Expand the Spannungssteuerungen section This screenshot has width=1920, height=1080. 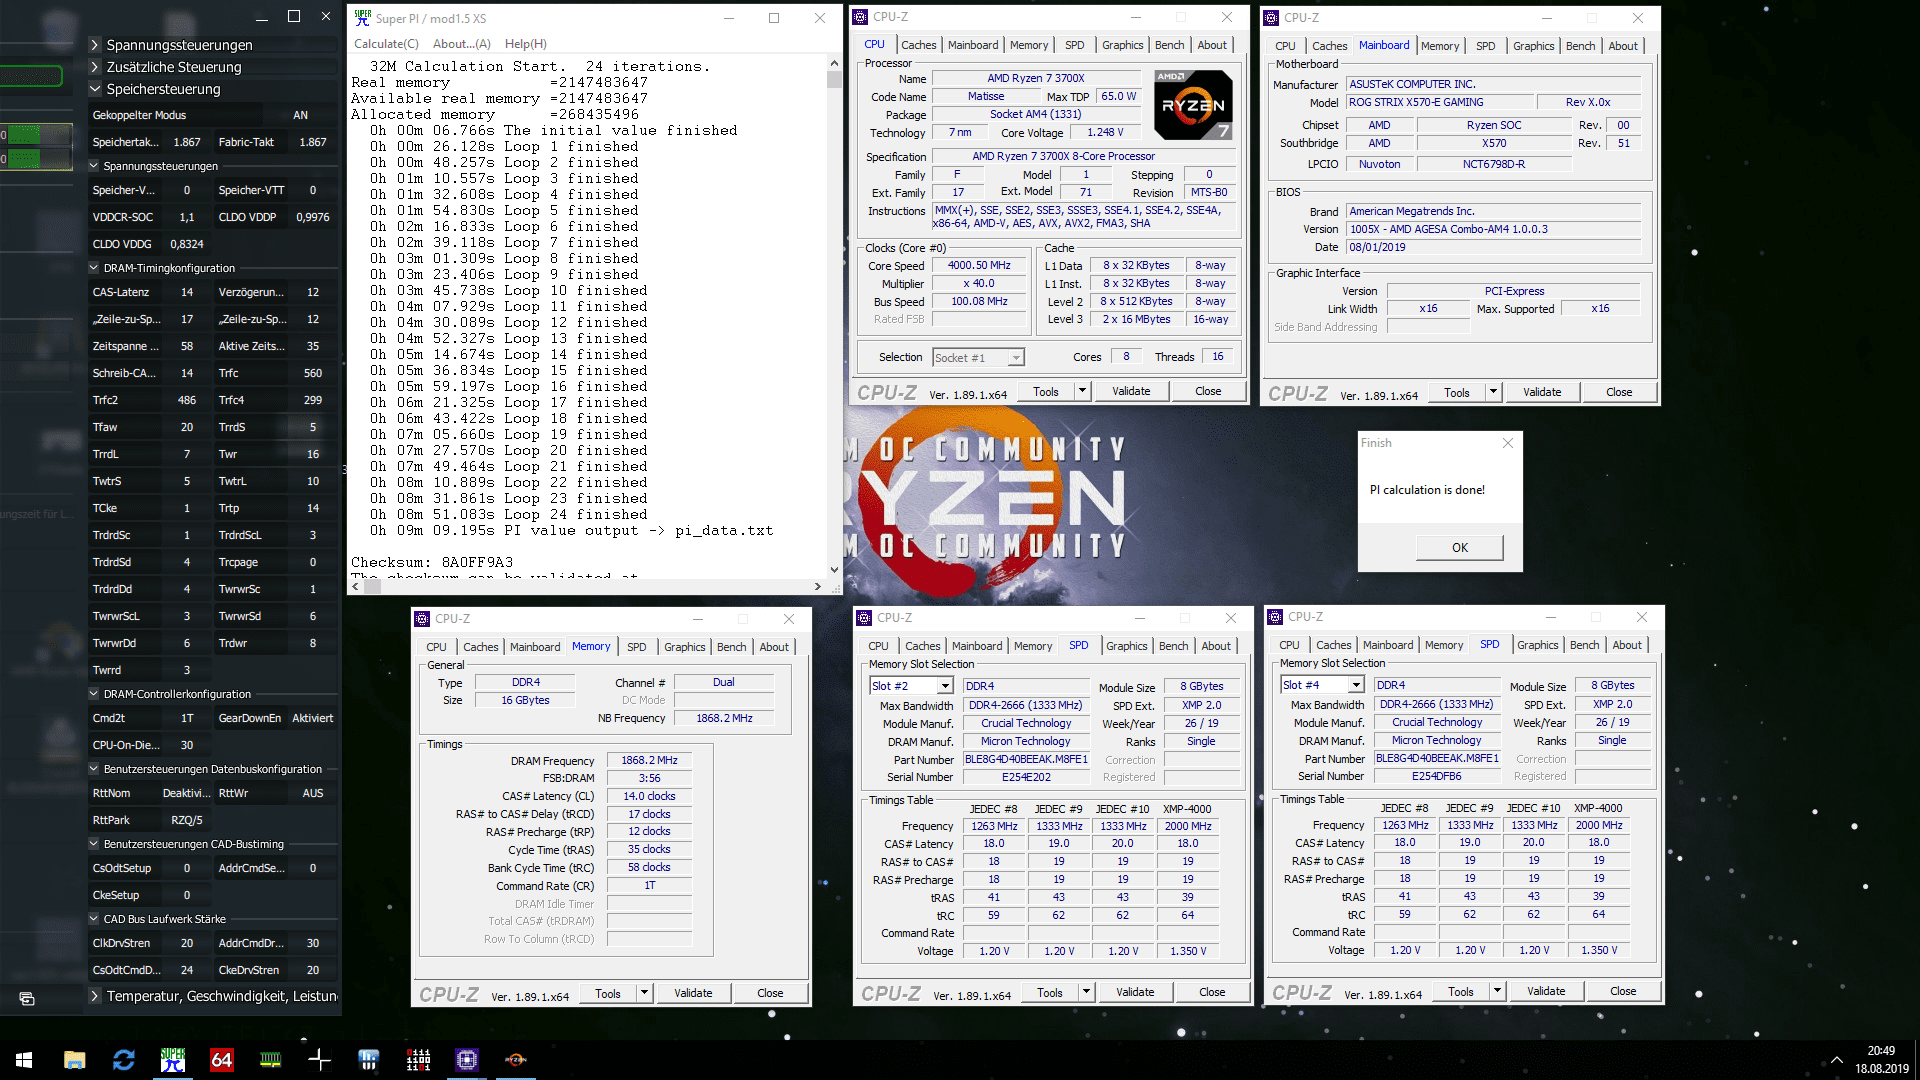[x=95, y=45]
